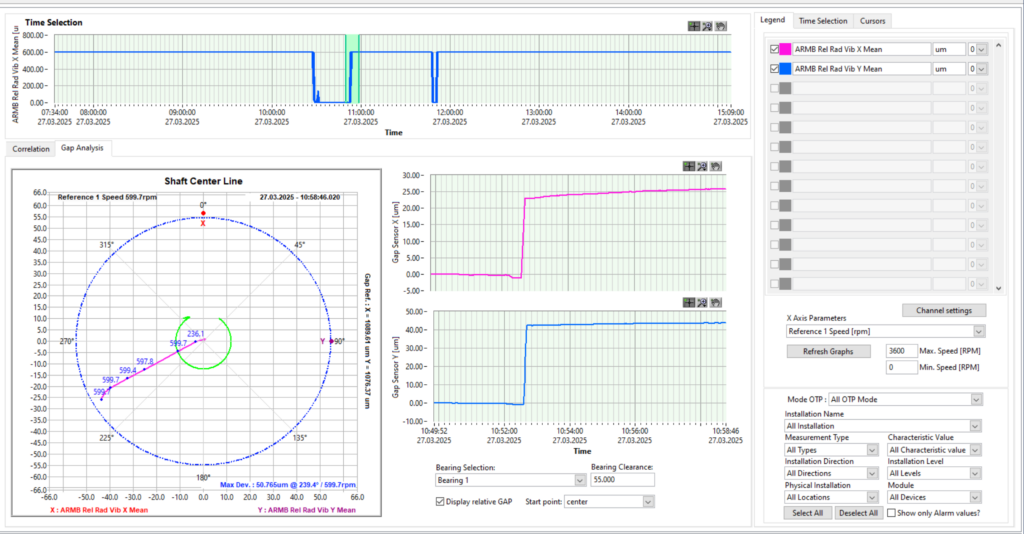Open the Installation Direction dropdown
The height and width of the screenshot is (534, 1024).
831,473
